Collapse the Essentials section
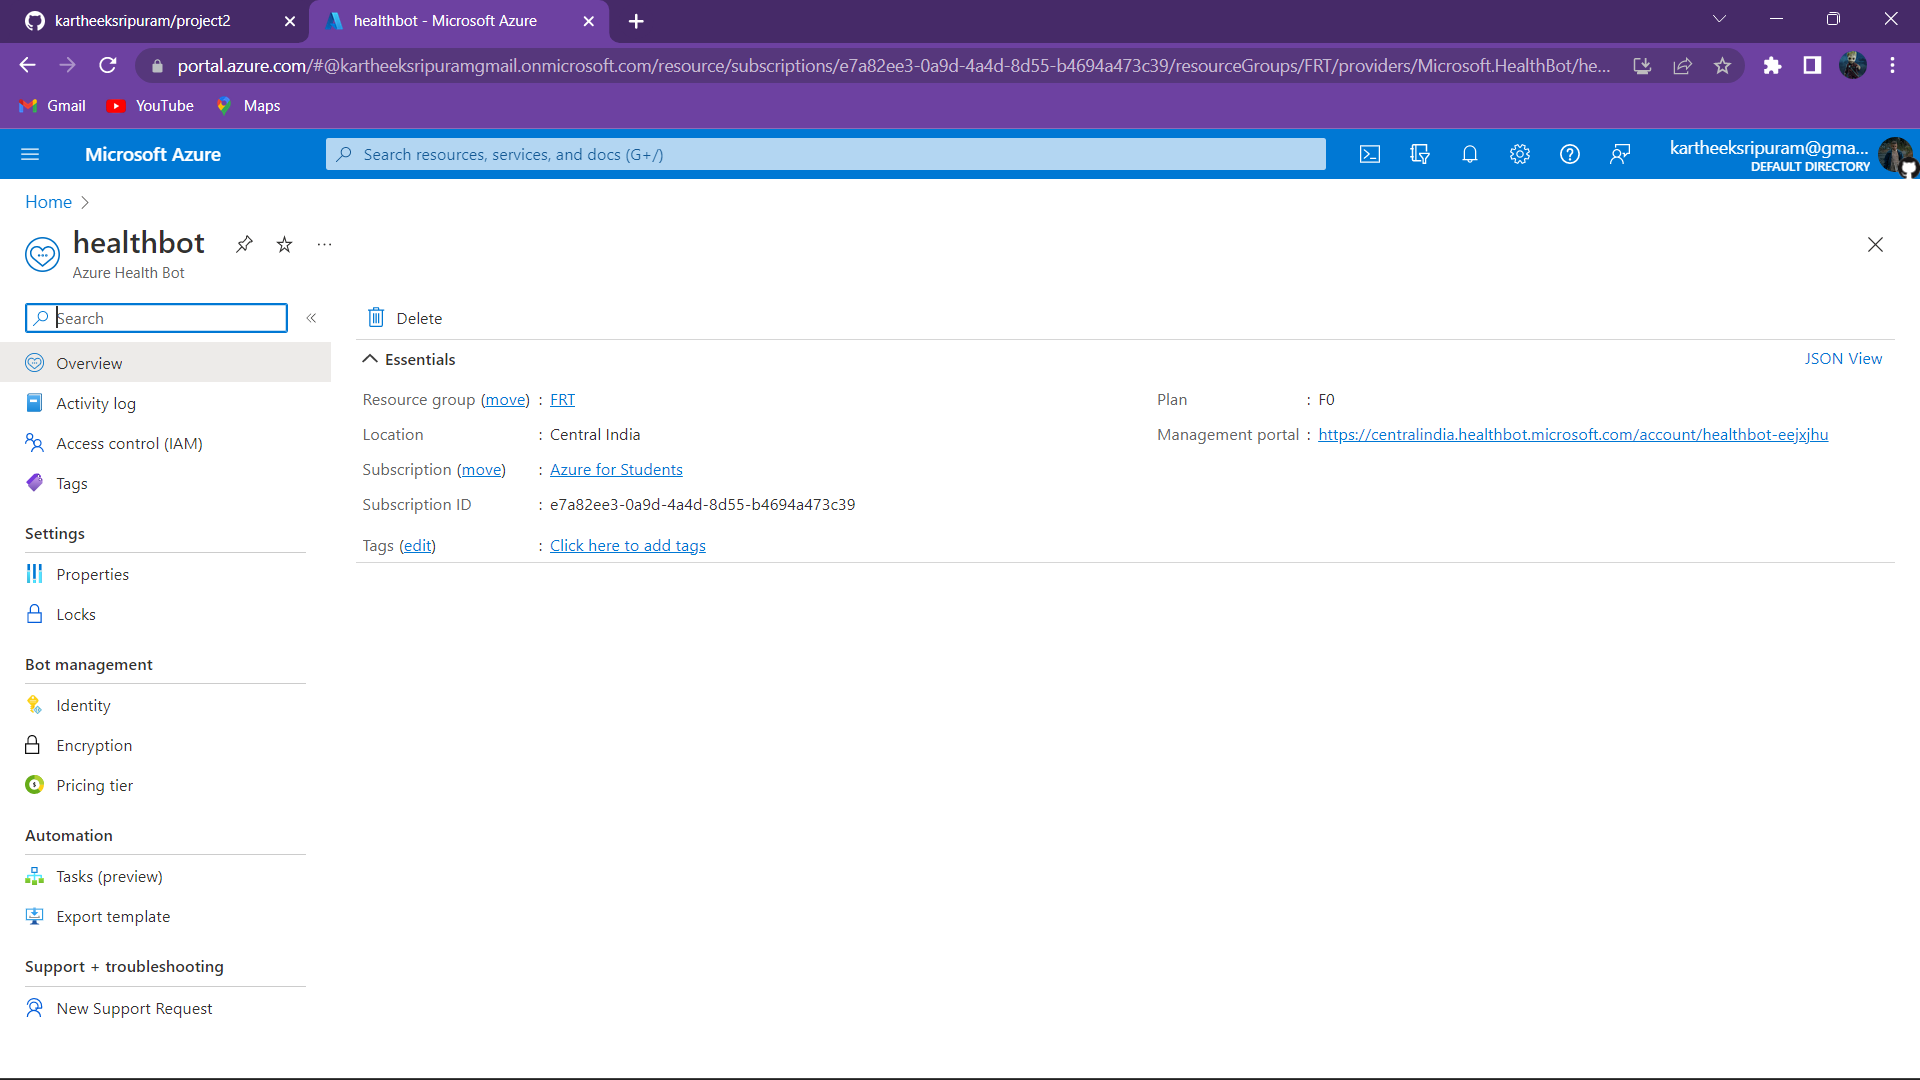Screen dimensions: 1920x1080 (370, 358)
